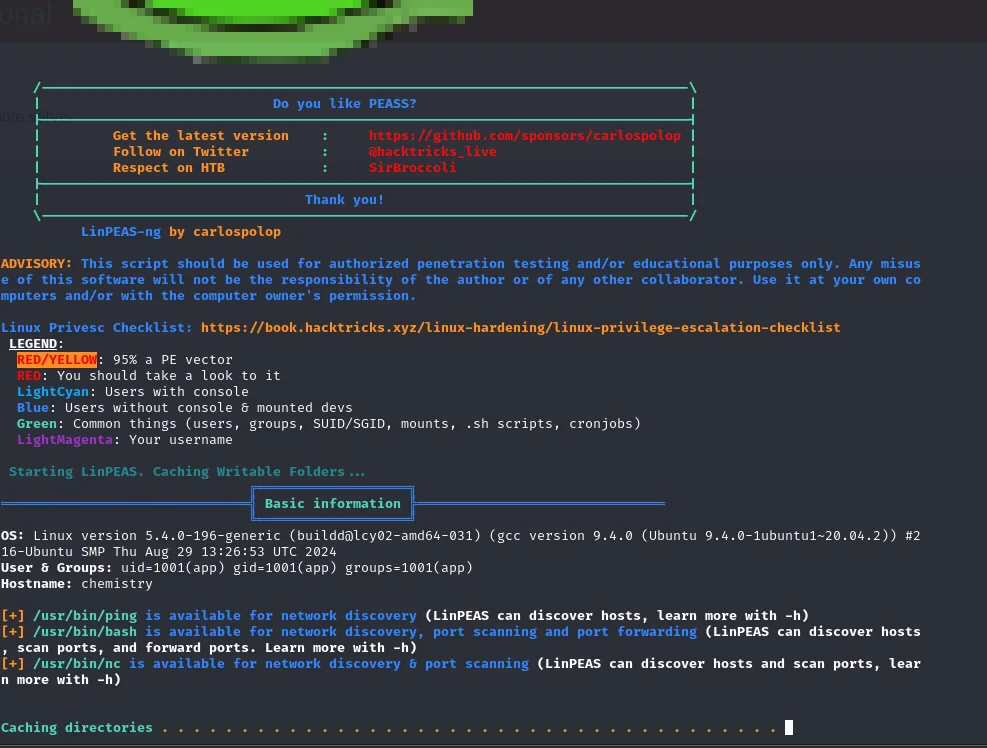Open the book.hacktricks.xyz privilege escalation checklist URL
The height and width of the screenshot is (748, 987).
pyautogui.click(x=521, y=327)
